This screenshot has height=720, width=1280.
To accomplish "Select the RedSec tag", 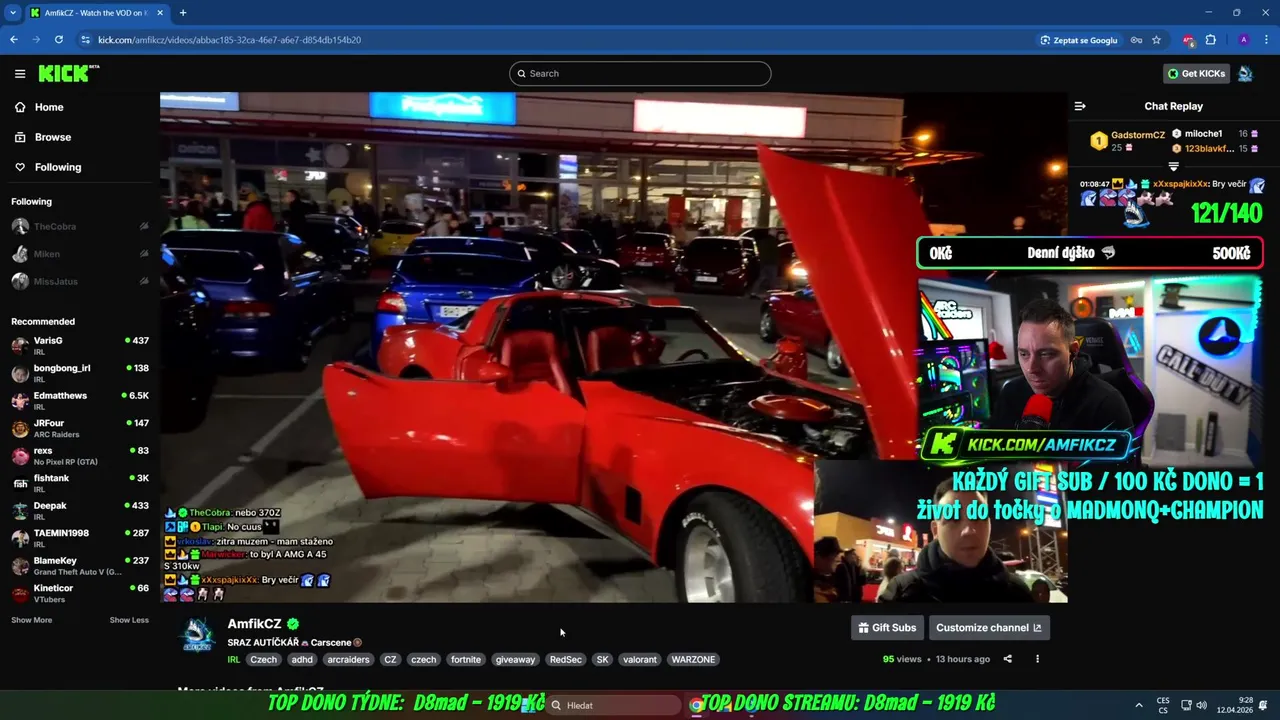I will click(x=565, y=660).
